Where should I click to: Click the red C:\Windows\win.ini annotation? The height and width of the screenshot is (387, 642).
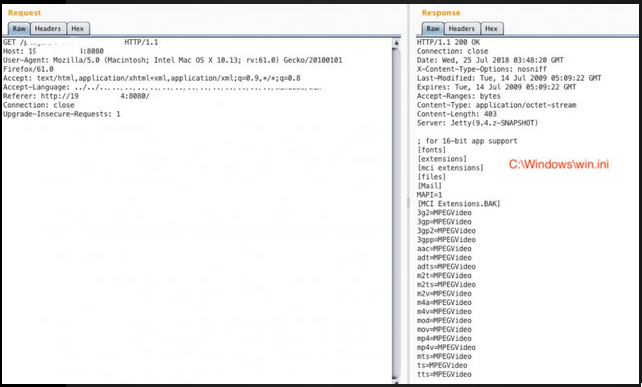559,165
